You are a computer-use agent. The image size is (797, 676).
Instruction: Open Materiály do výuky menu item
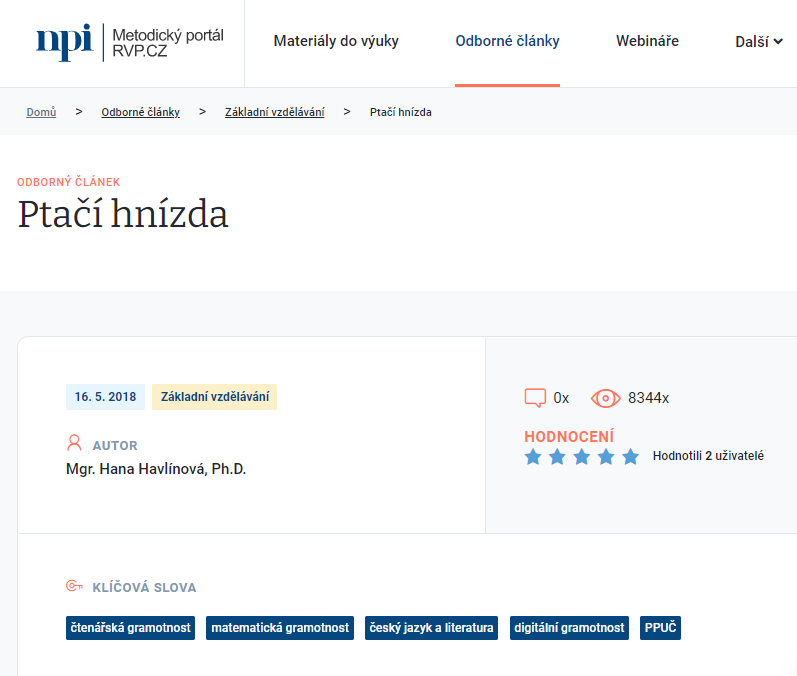click(336, 41)
